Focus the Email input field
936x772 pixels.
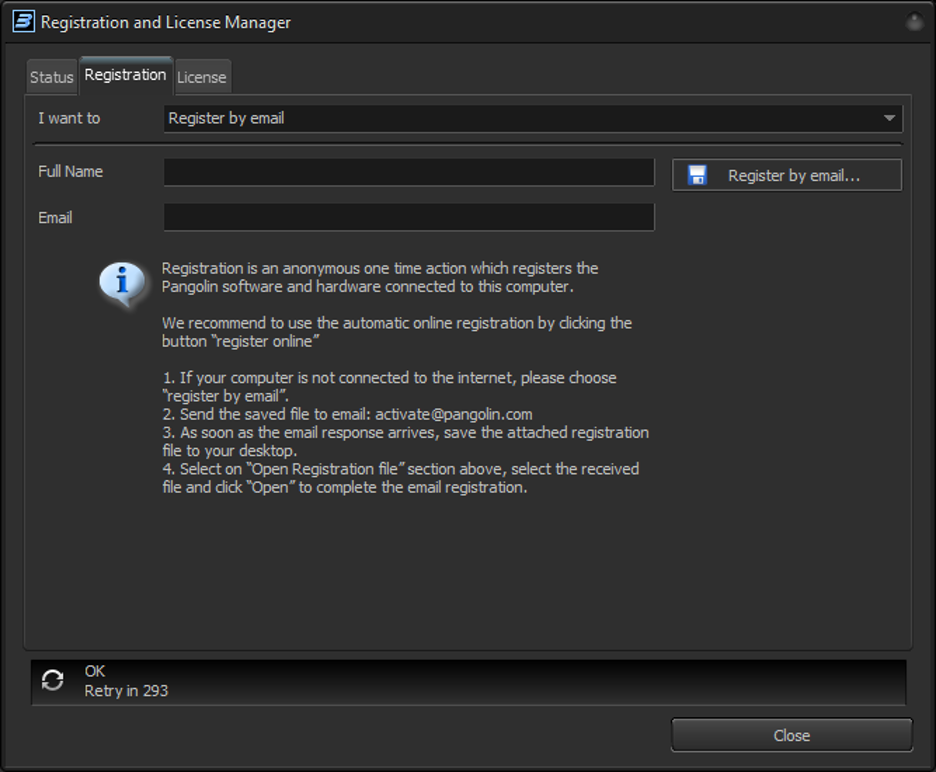click(409, 217)
